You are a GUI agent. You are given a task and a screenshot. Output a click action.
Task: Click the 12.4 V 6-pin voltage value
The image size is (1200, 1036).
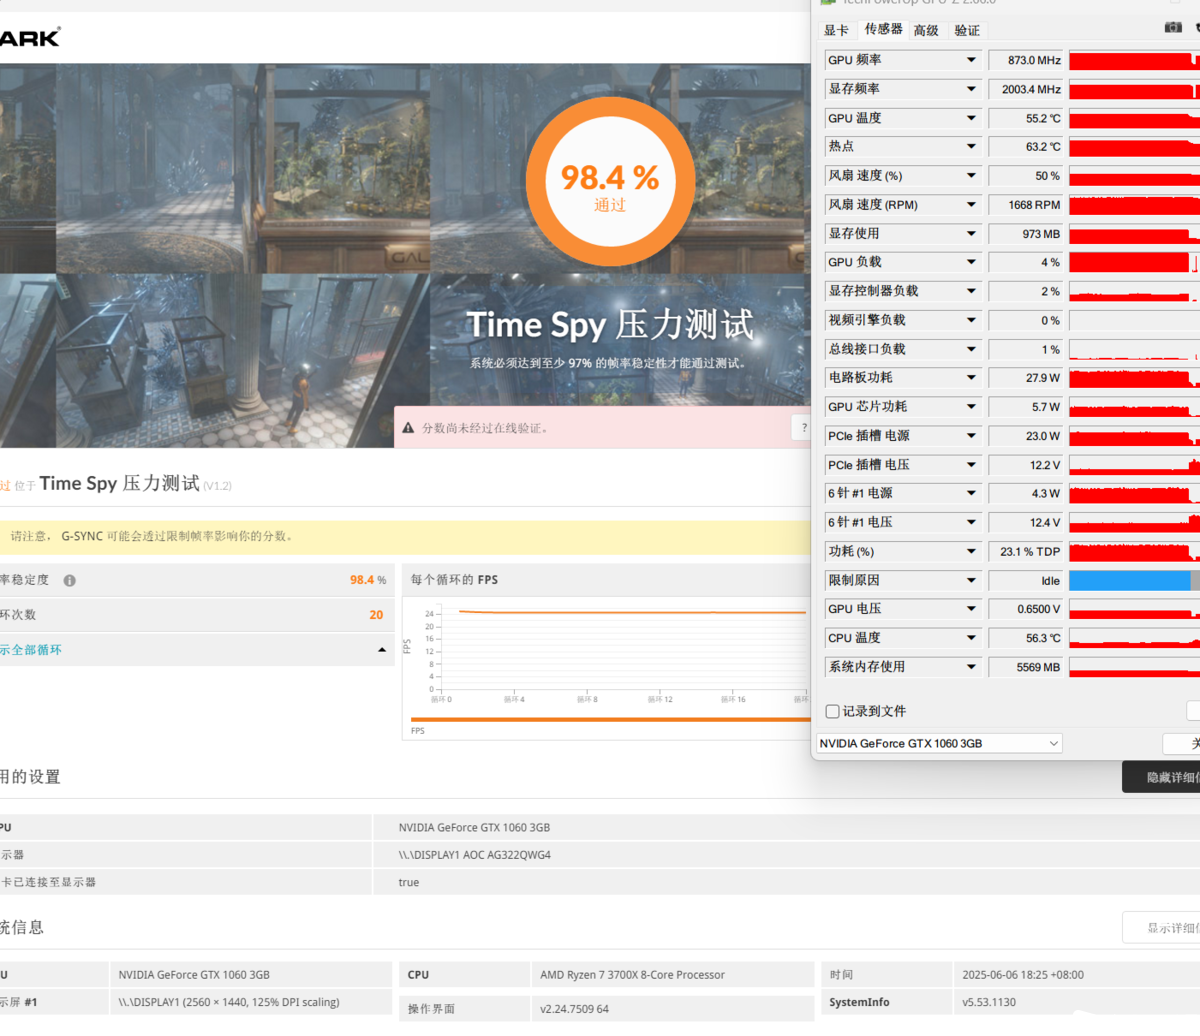point(1026,522)
